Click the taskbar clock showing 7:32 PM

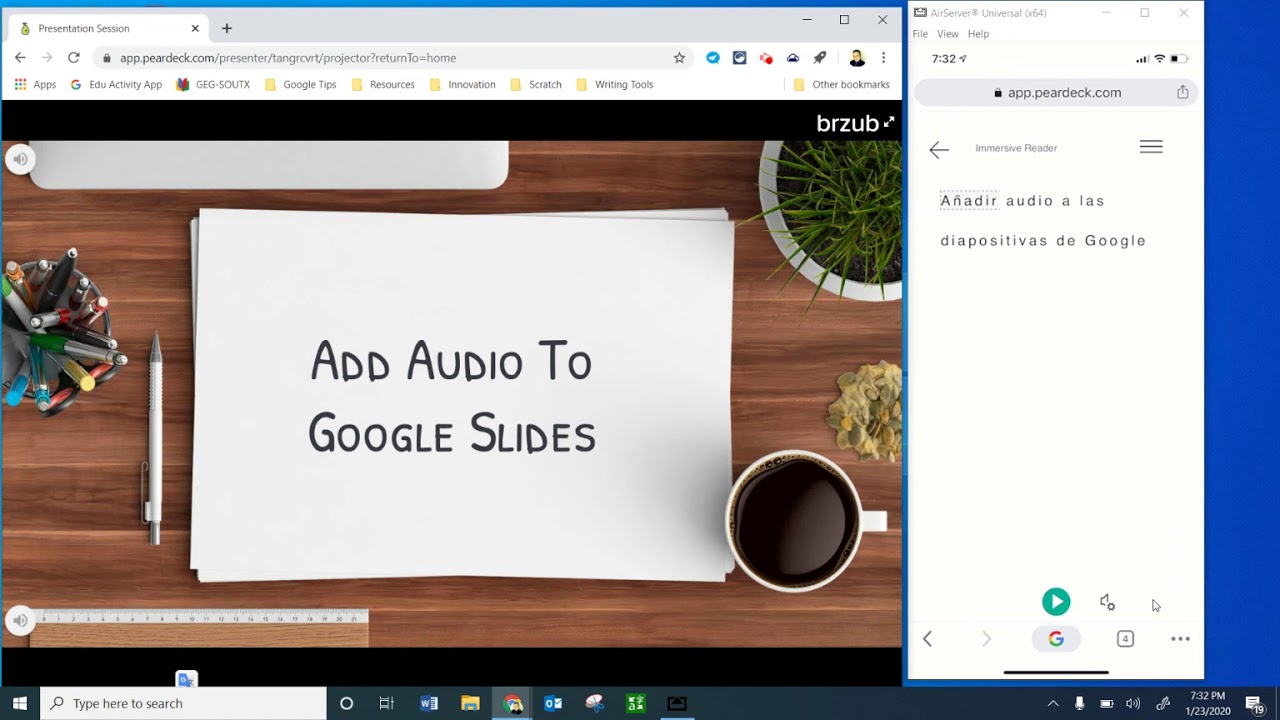pyautogui.click(x=1208, y=703)
